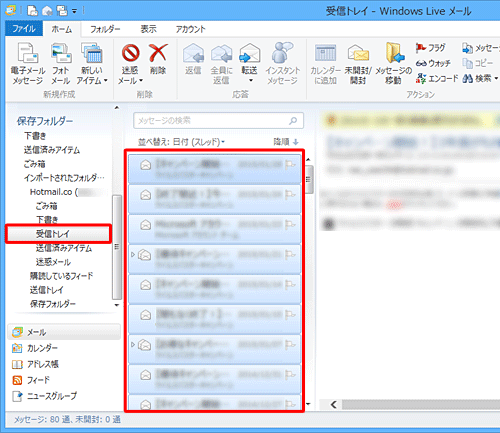Switch to the アカウント tab
500x433 pixels.
pos(191,29)
